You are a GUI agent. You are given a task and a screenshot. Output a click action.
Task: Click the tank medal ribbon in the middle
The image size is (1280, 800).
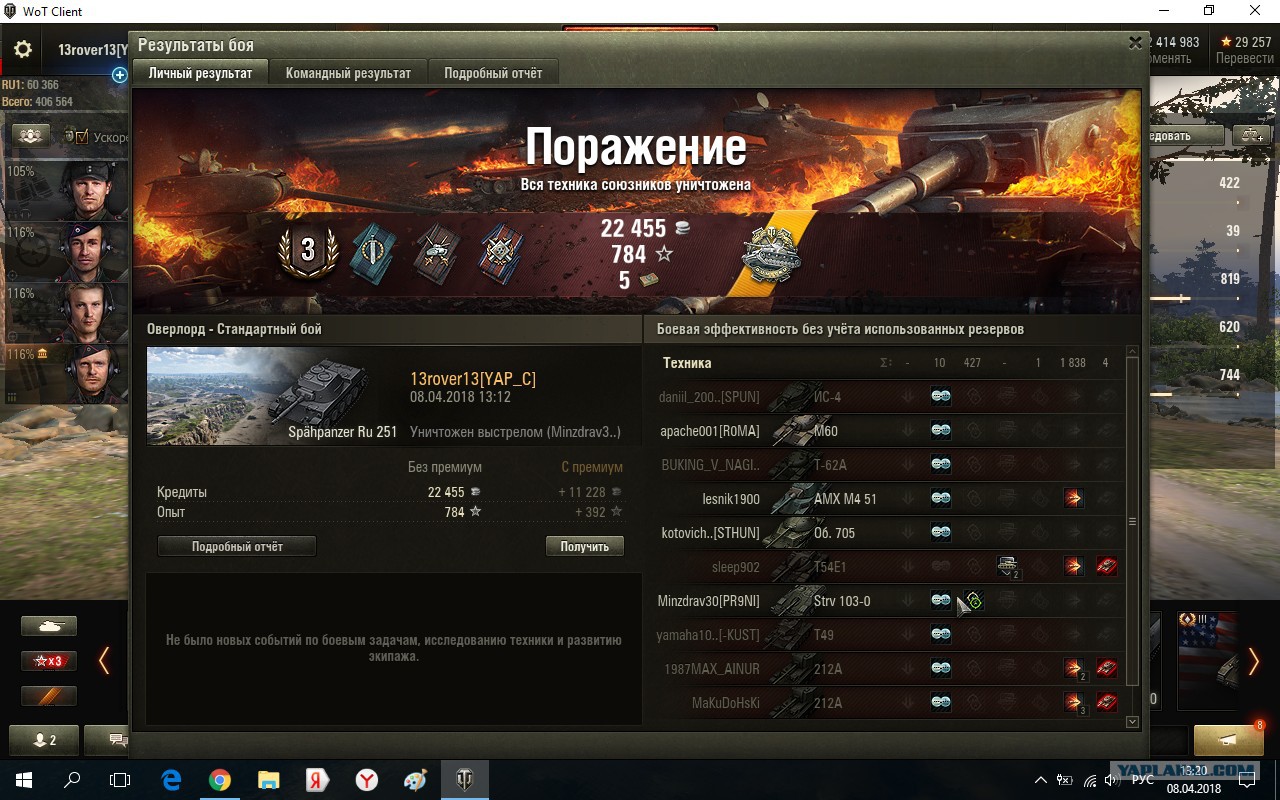tap(437, 254)
